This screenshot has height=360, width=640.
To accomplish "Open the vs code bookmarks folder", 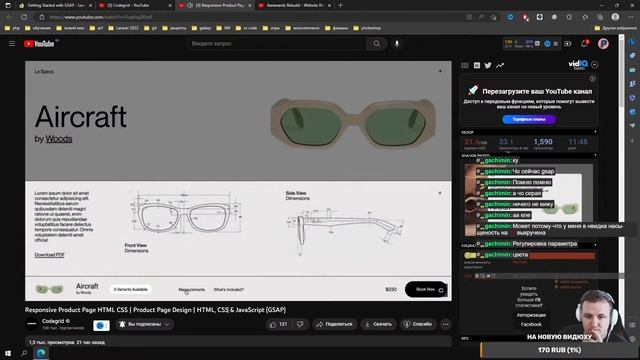I will [x=247, y=28].
